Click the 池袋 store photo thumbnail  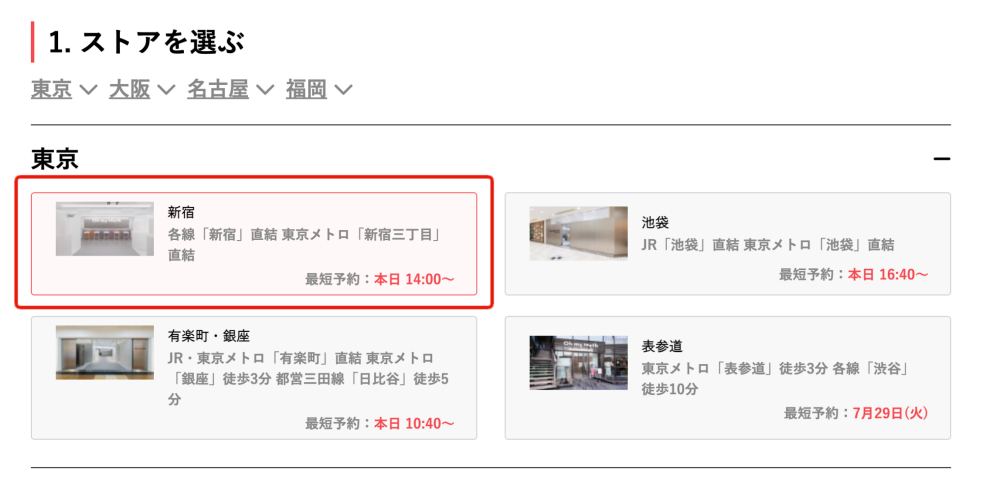pos(578,233)
